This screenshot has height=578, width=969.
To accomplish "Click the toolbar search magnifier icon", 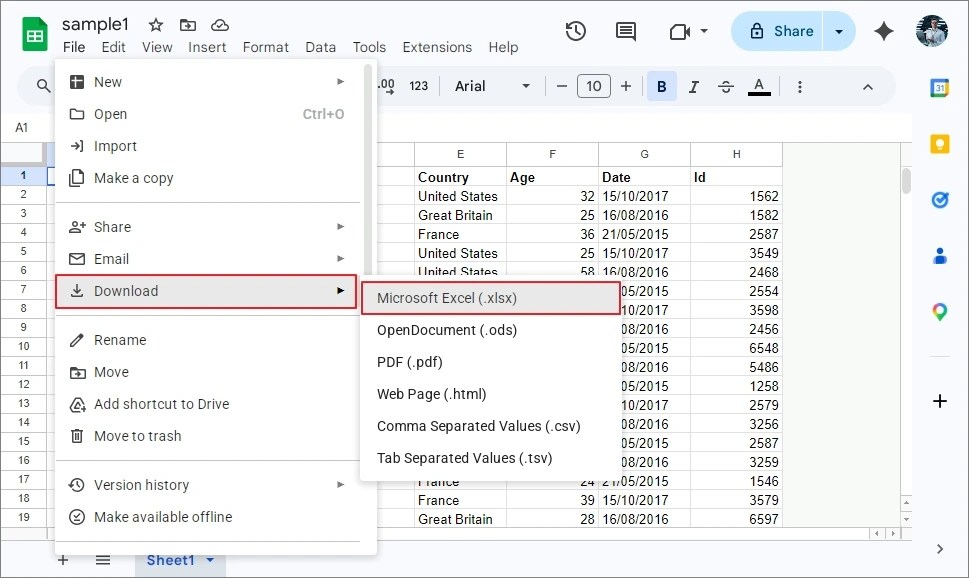I will (43, 86).
